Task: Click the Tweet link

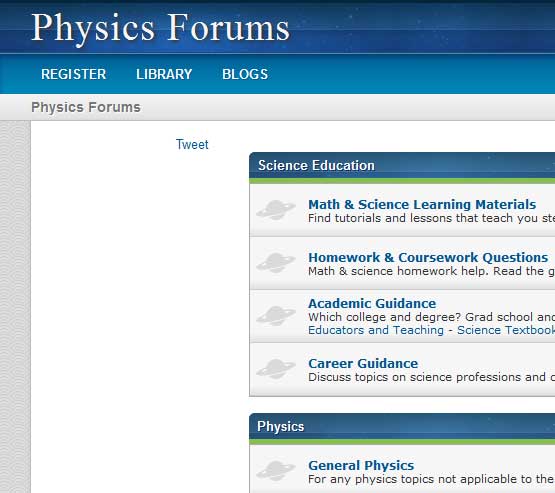Action: (192, 144)
